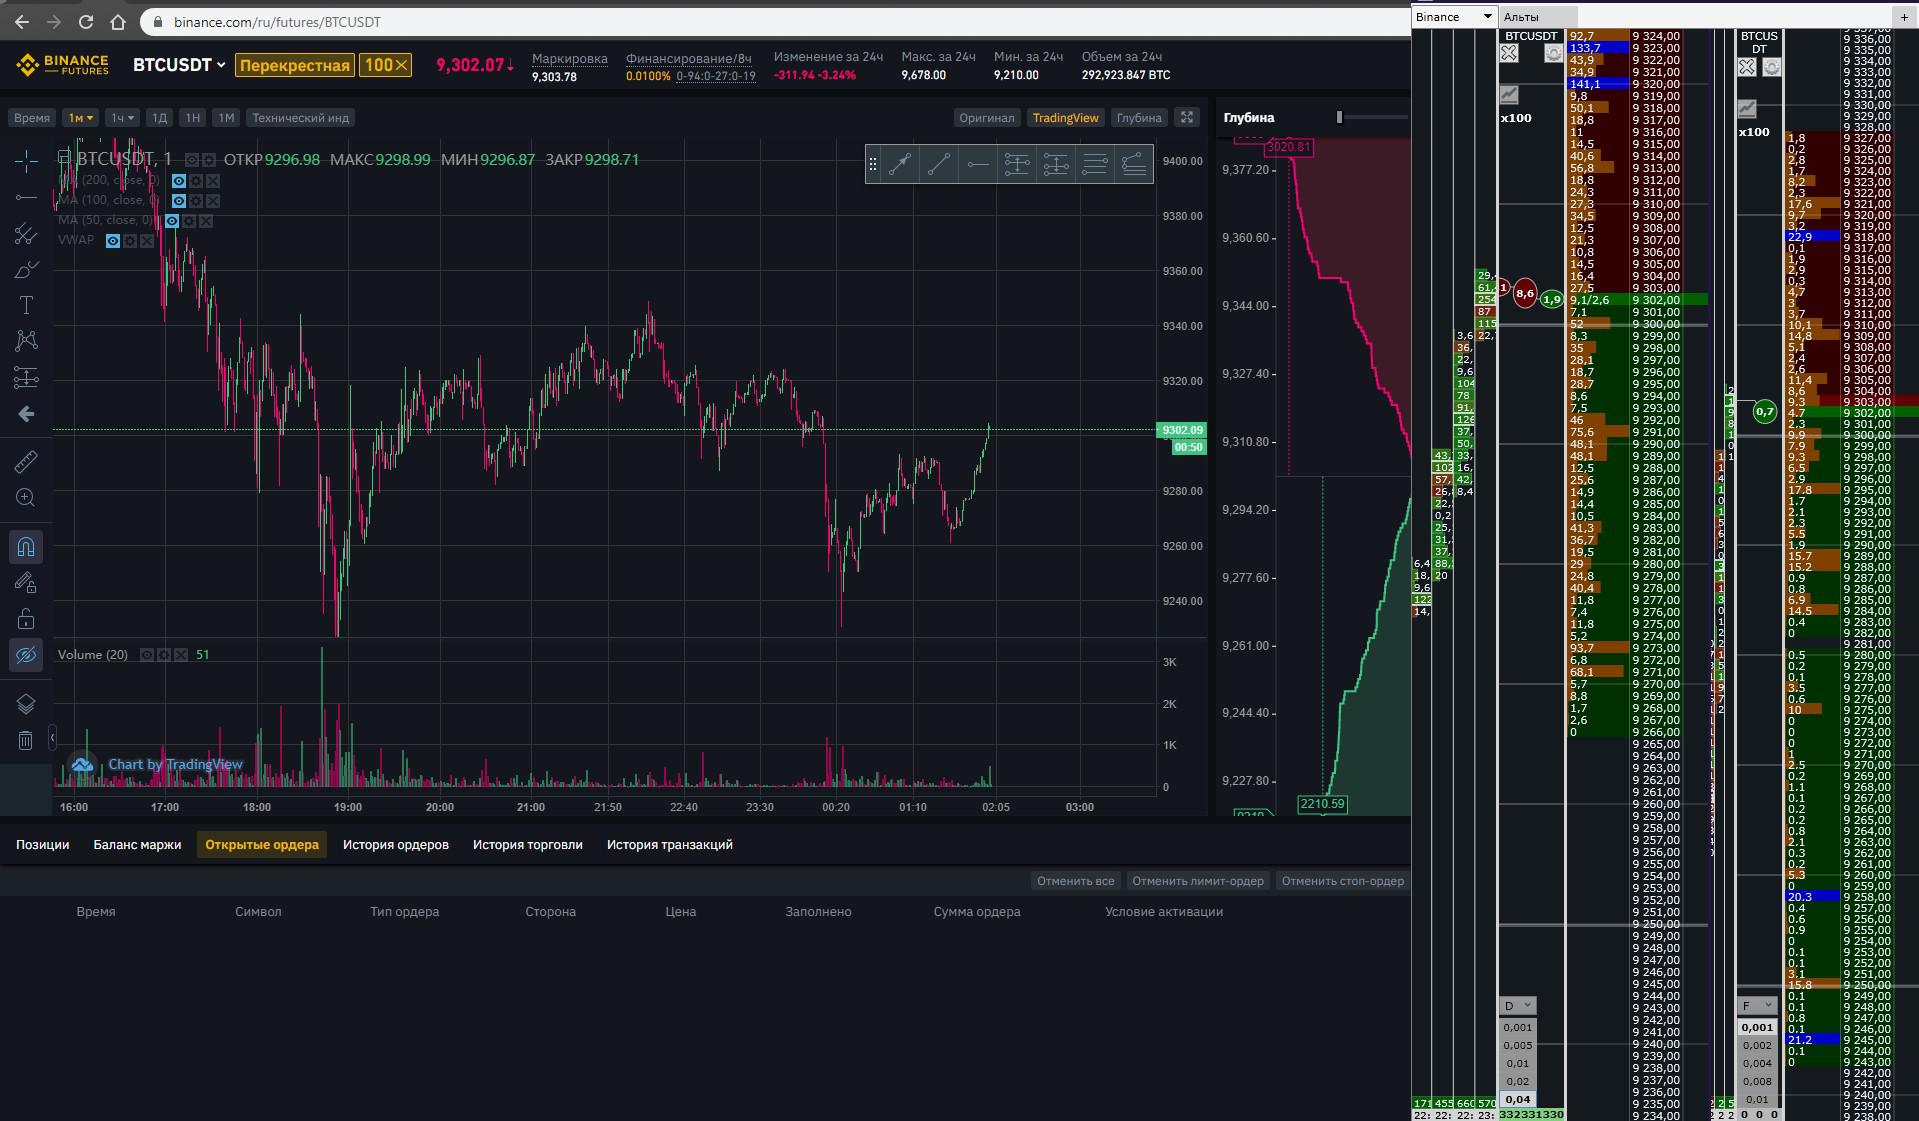Viewport: 1919px width, 1121px height.
Task: Click the Перекрестная margin mode button
Action: click(x=295, y=65)
